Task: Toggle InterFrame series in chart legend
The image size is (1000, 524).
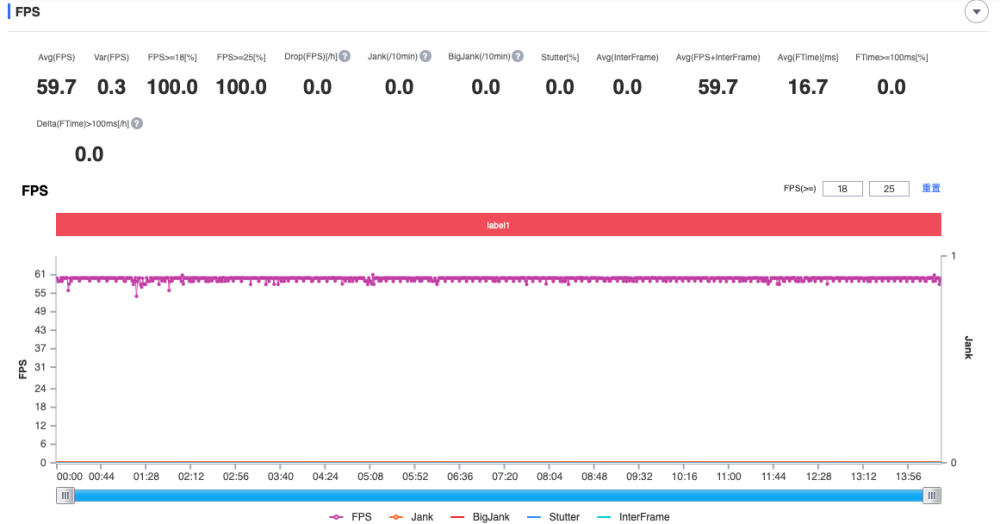Action: 633,517
